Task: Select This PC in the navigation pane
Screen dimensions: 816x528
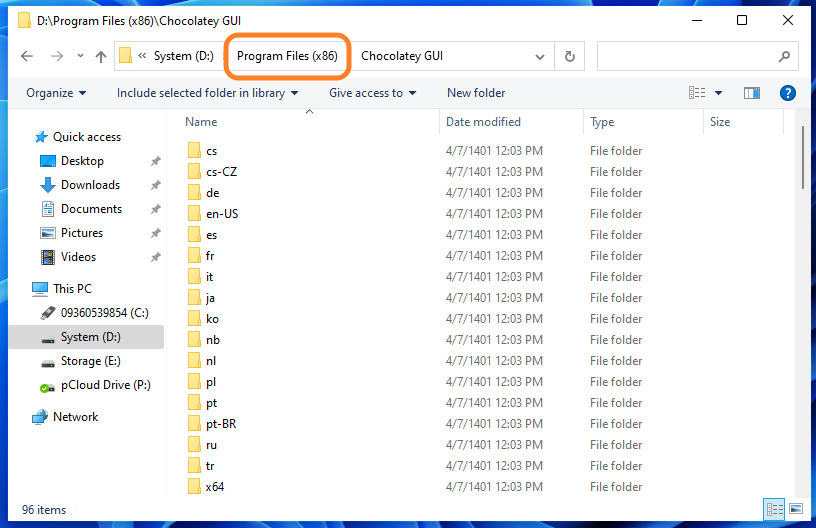Action: [x=72, y=289]
